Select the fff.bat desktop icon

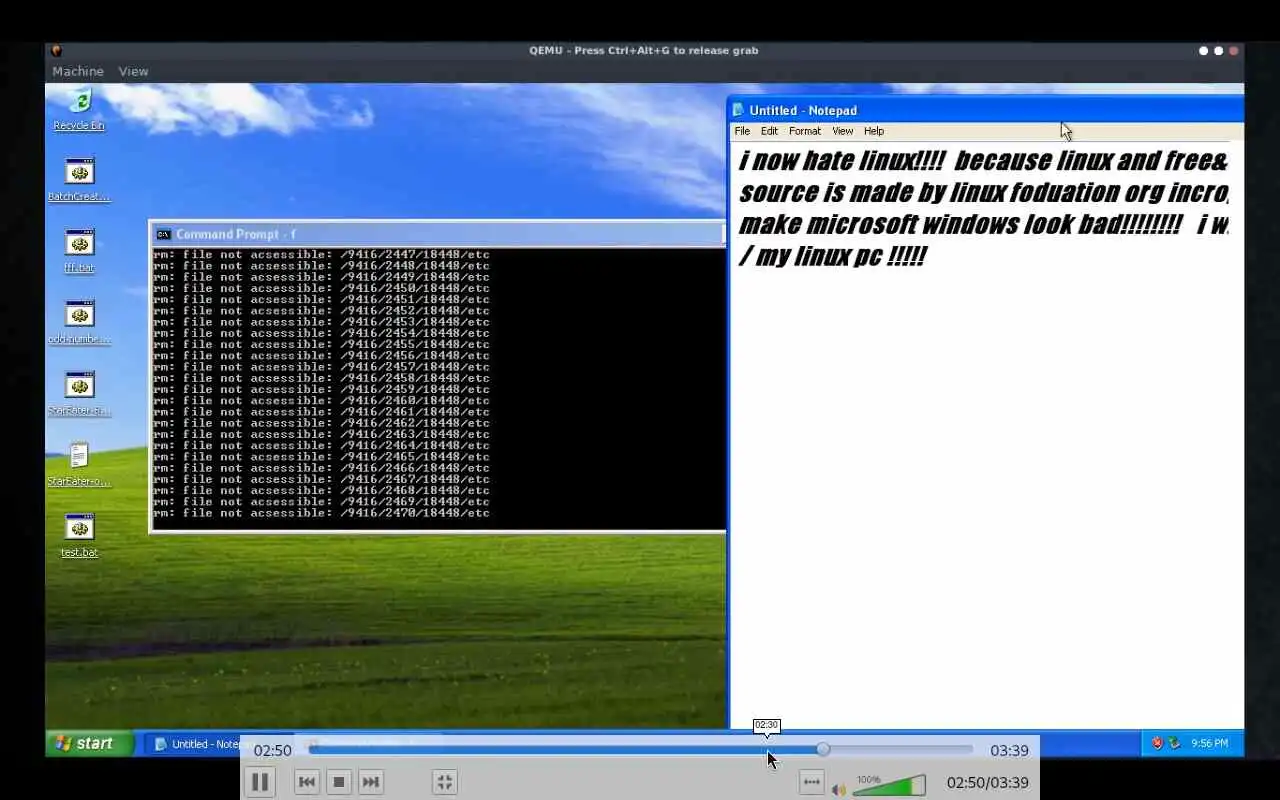click(79, 251)
